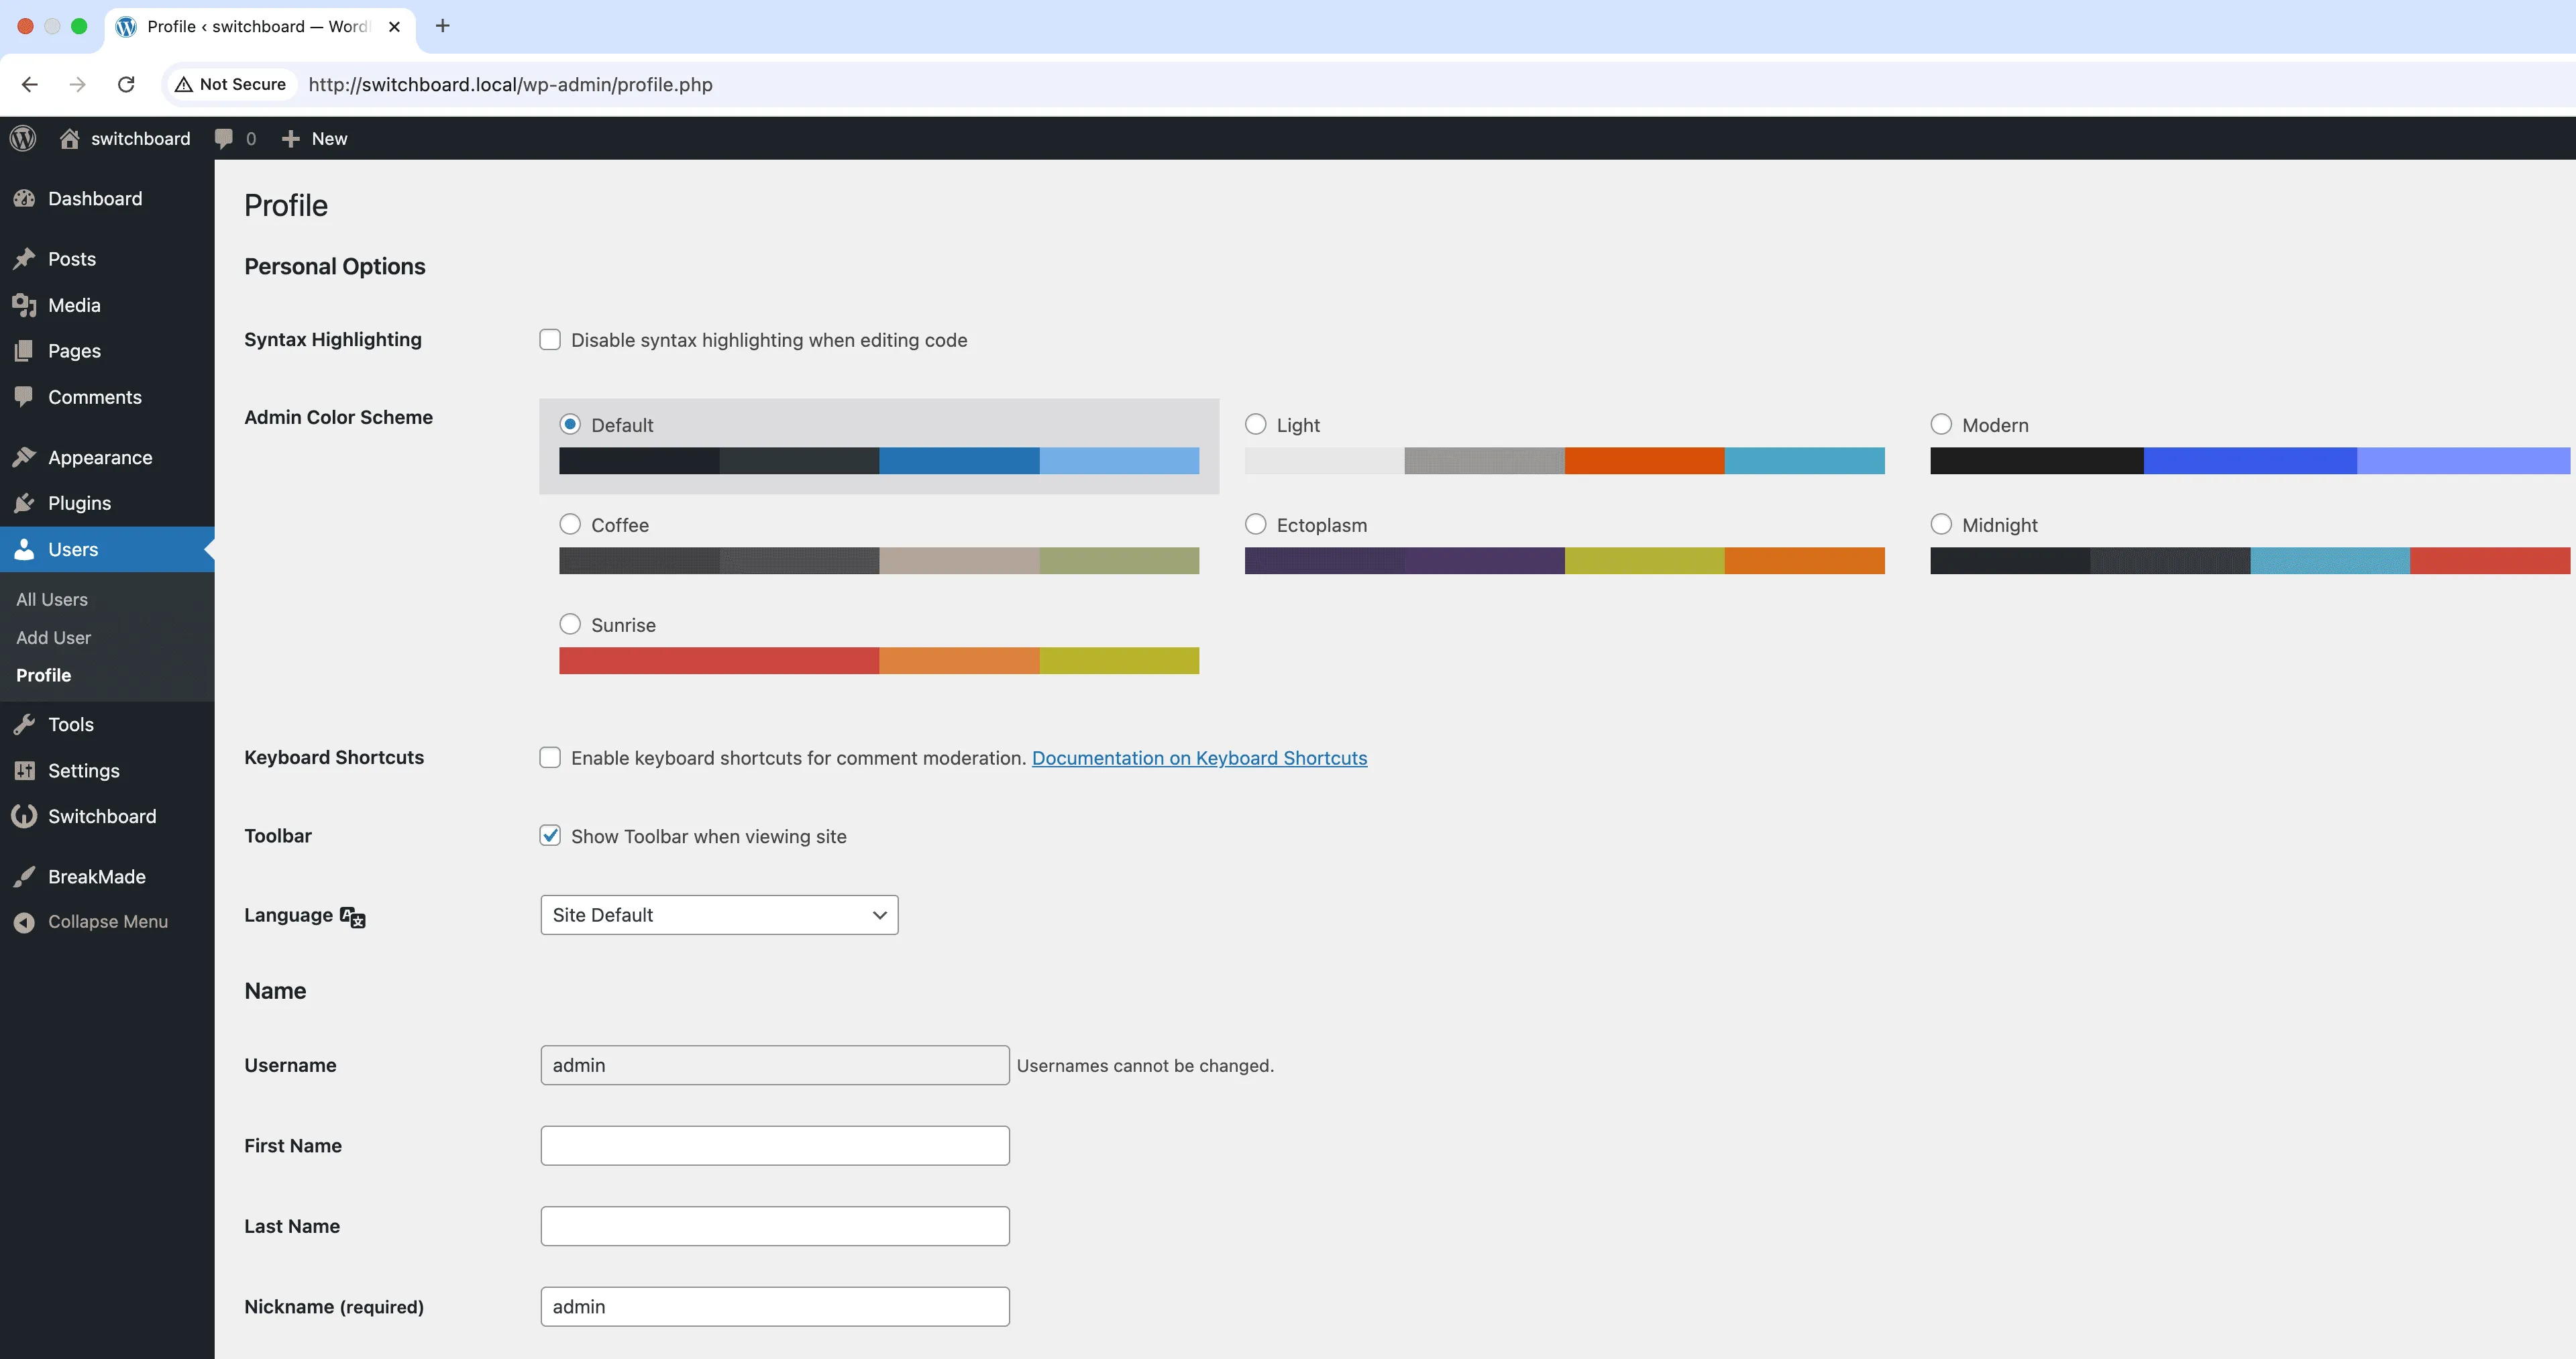This screenshot has height=1359, width=2576.
Task: Click the Sunrise color scheme swatch
Action: [879, 660]
